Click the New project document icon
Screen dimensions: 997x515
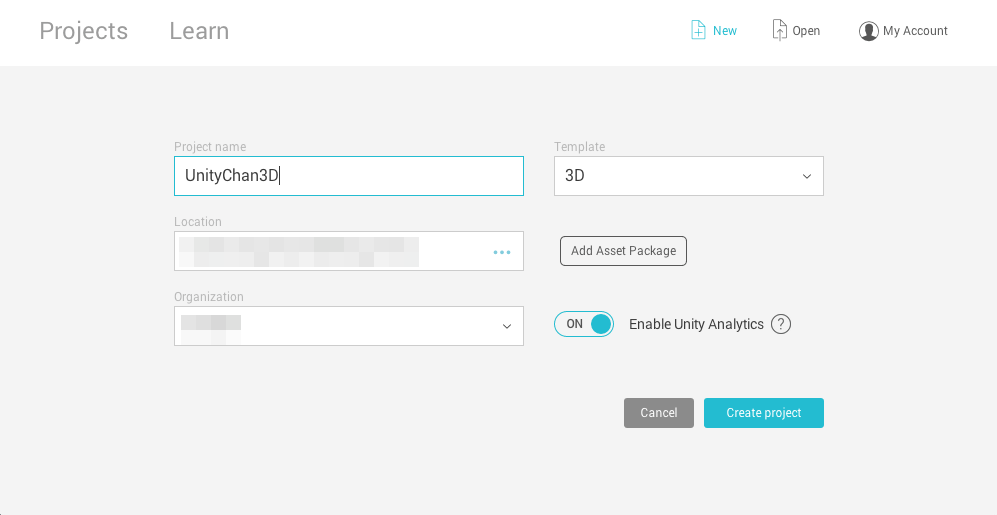(698, 30)
